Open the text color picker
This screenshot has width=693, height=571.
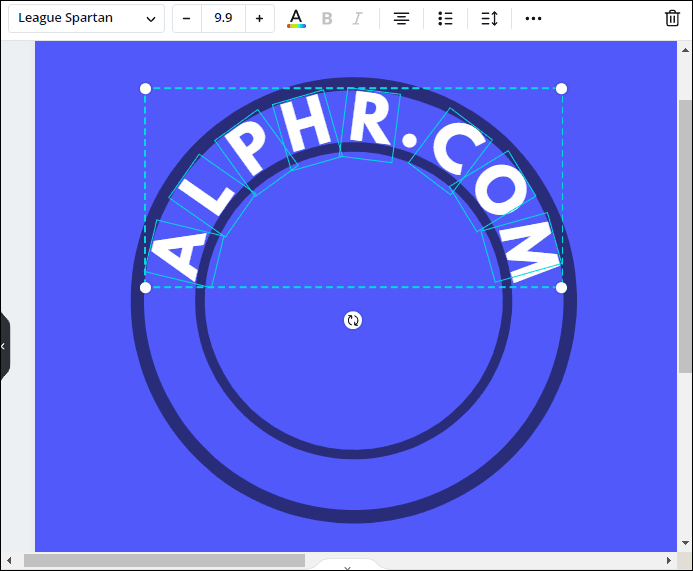296,19
